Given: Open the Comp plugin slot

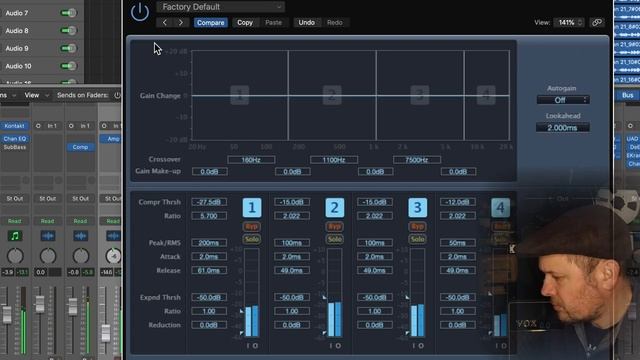Looking at the screenshot, I should click(80, 147).
